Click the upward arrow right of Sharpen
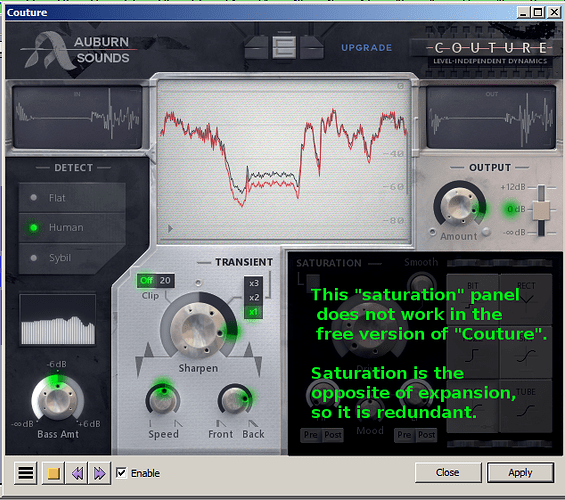Screen dimensions: 565x500 [248, 350]
